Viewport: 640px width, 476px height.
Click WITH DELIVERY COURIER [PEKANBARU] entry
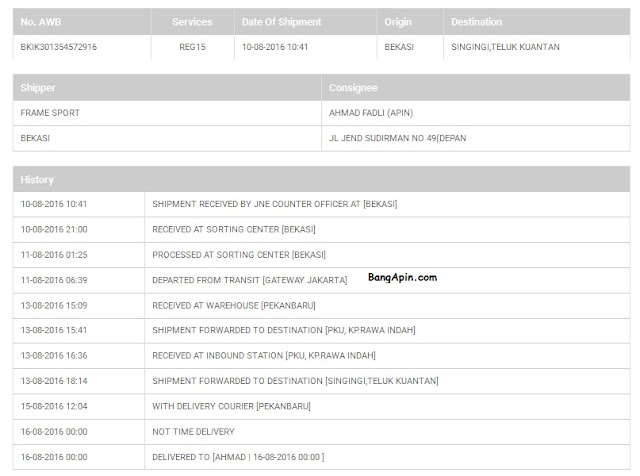click(231, 406)
